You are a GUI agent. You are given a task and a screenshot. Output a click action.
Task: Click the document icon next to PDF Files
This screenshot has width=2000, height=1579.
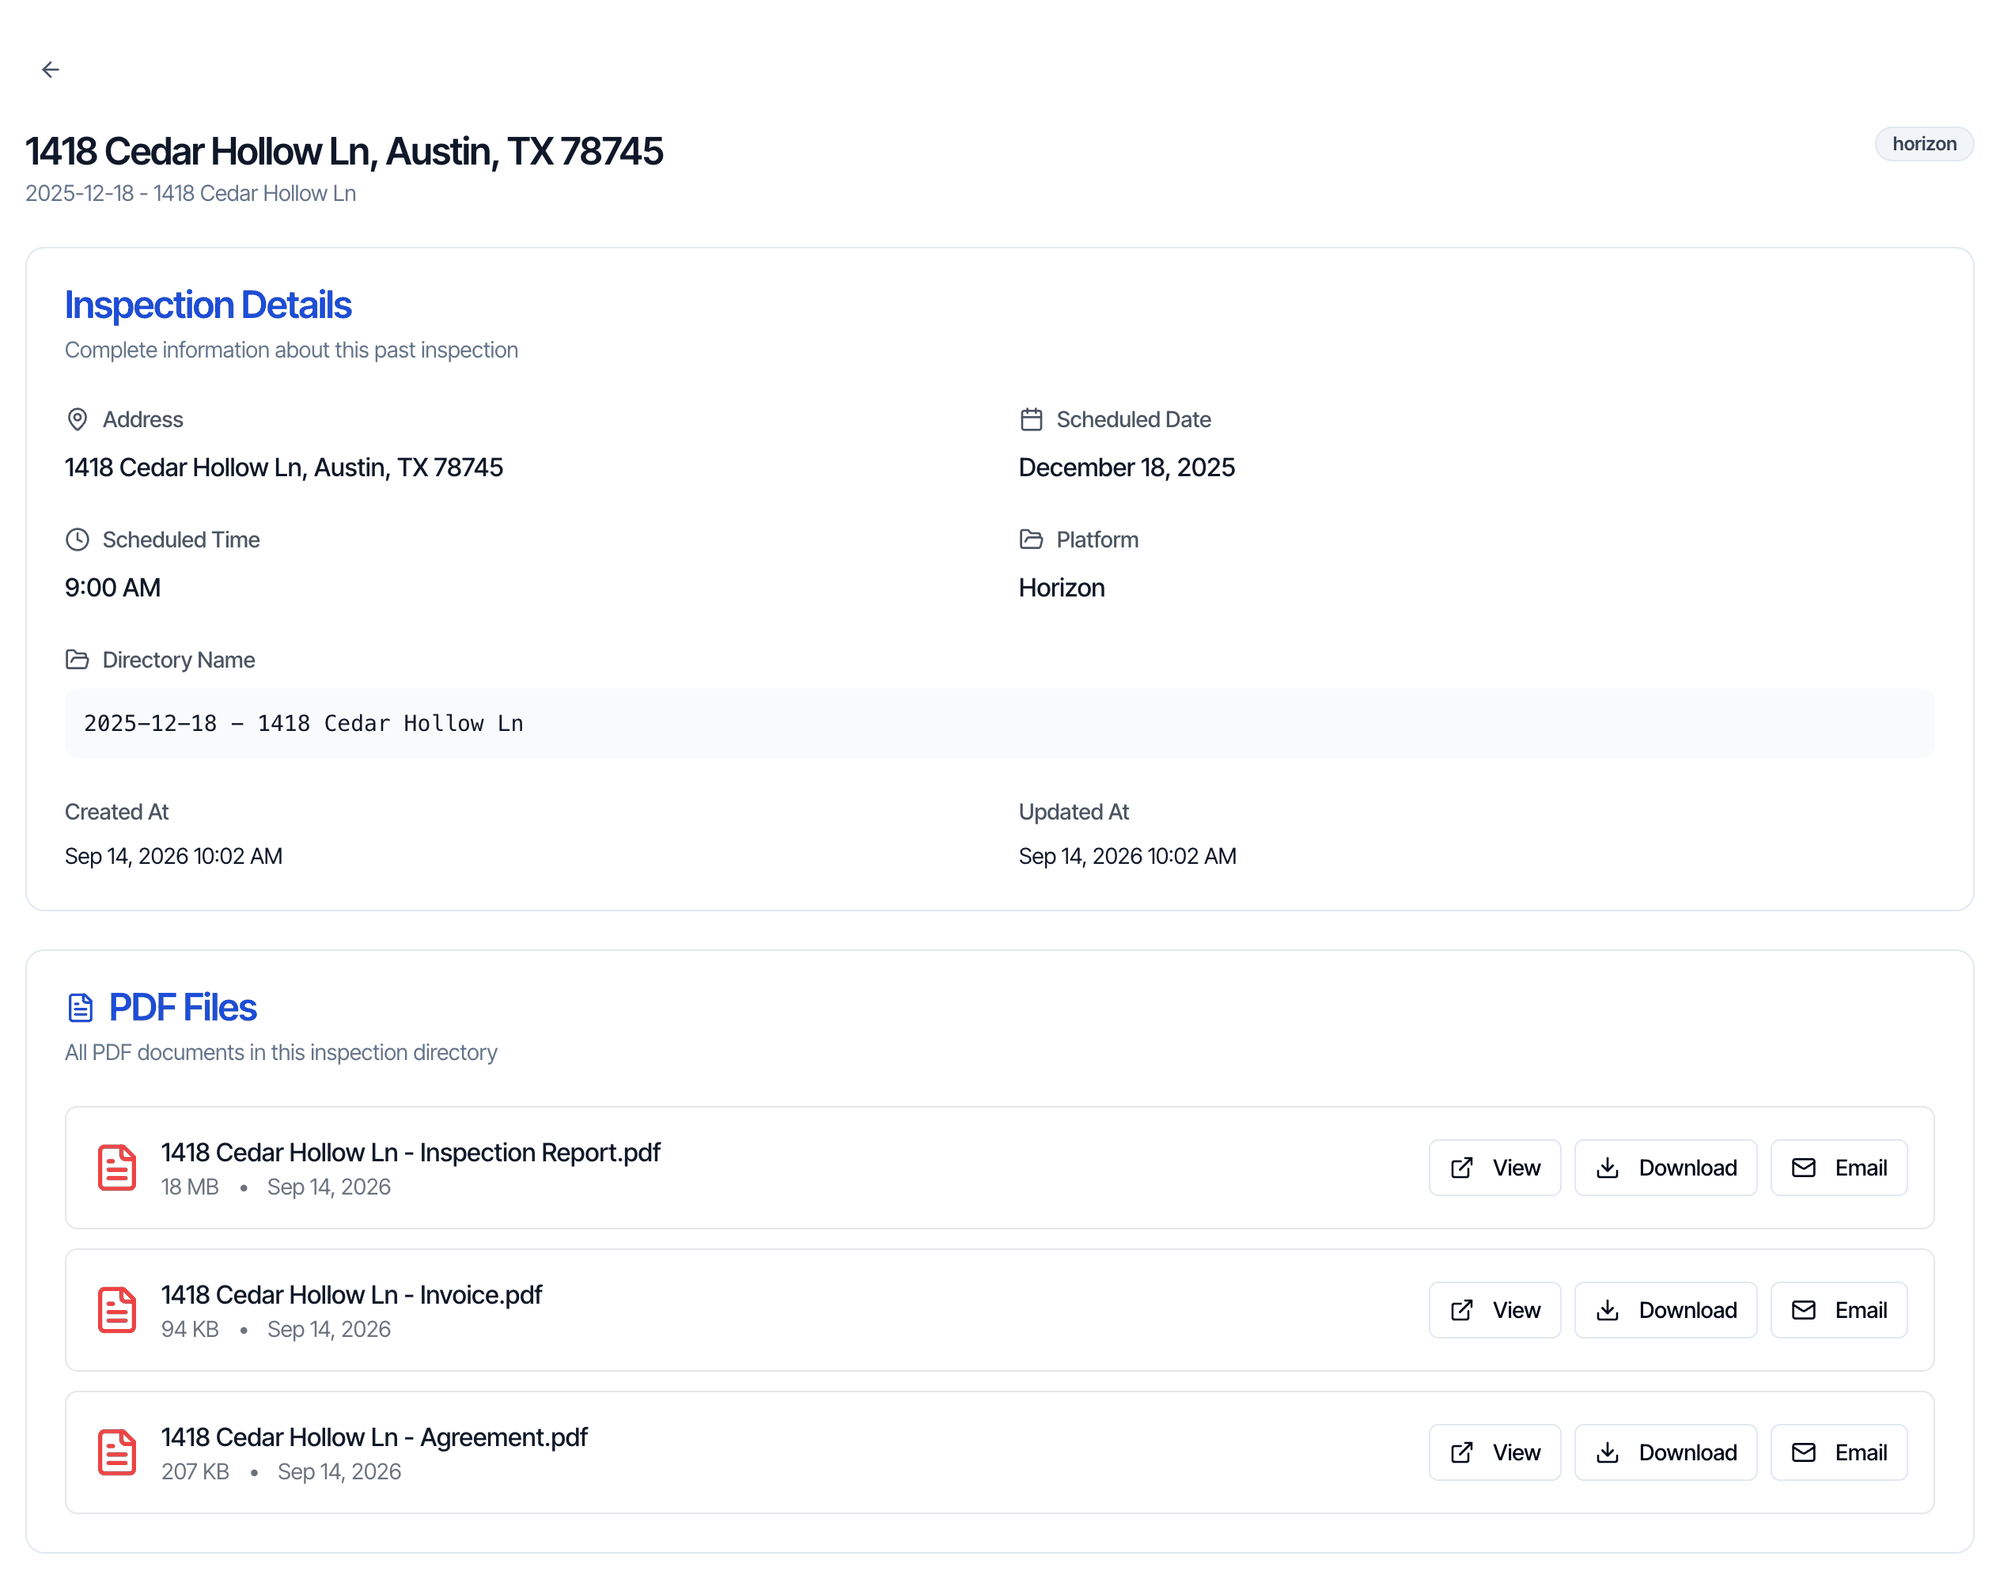pyautogui.click(x=80, y=1007)
